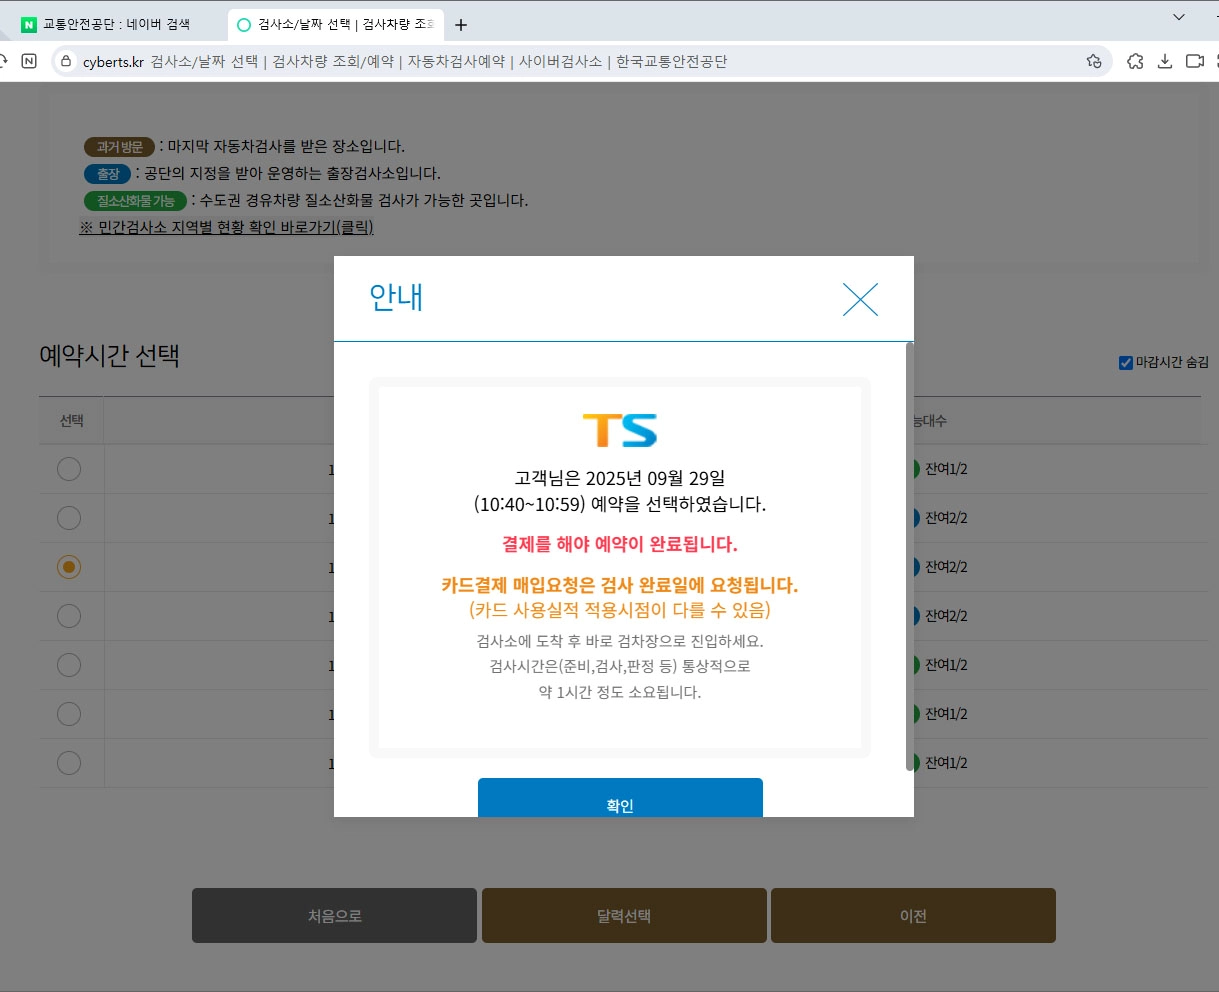The height and width of the screenshot is (992, 1219).
Task: Select the last radio button in the list
Action: (69, 762)
